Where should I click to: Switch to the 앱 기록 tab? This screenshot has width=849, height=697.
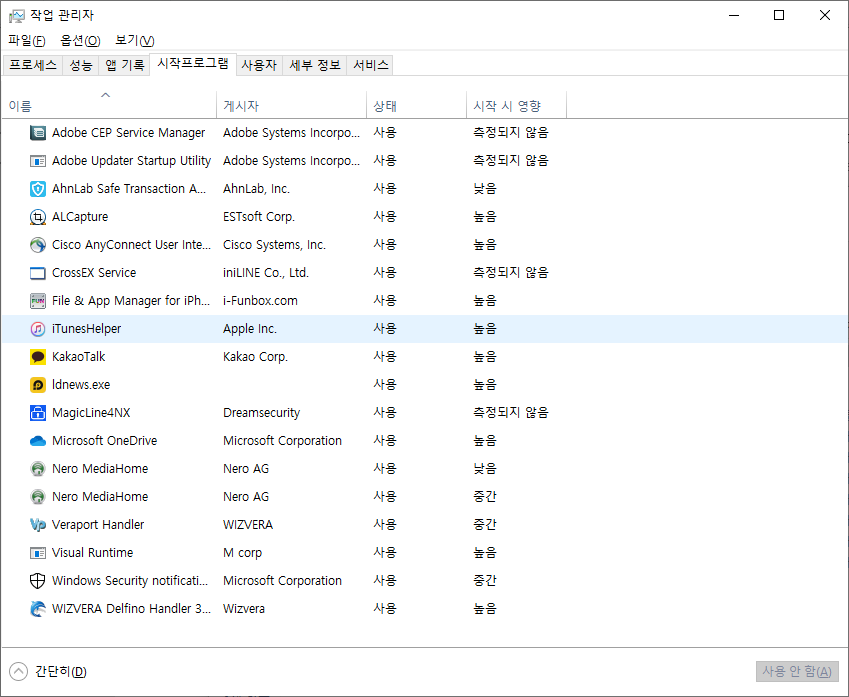pos(125,66)
